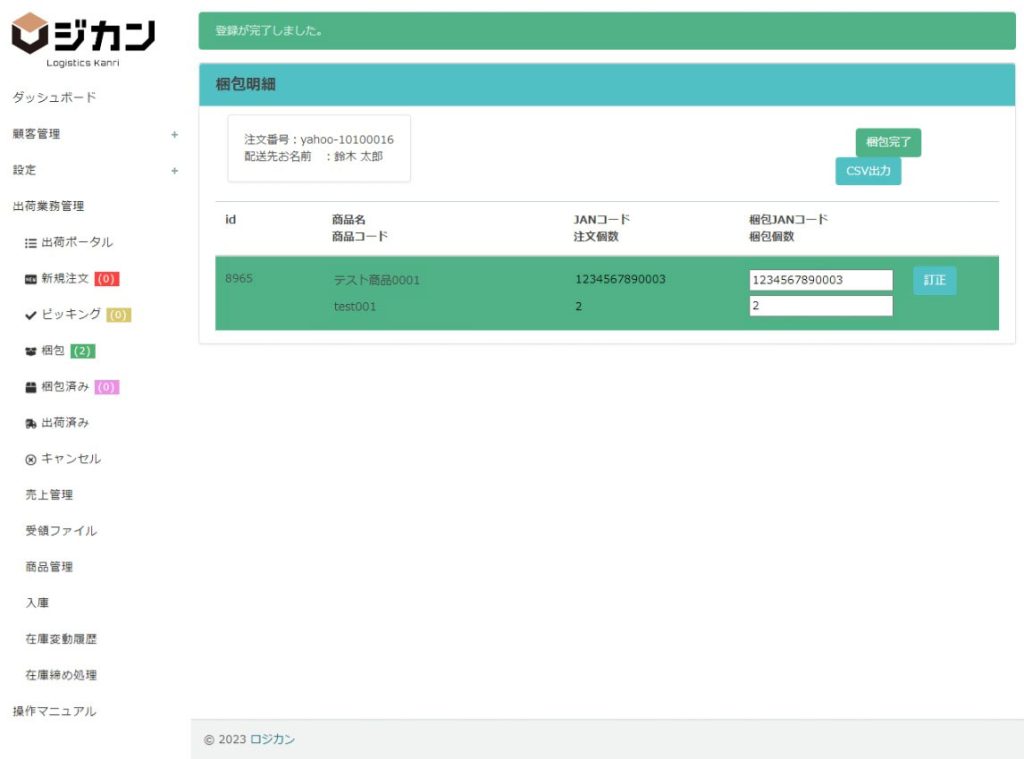This screenshot has width=1024, height=759.
Task: Click the 梱包 boxes icon
Action: (31, 351)
